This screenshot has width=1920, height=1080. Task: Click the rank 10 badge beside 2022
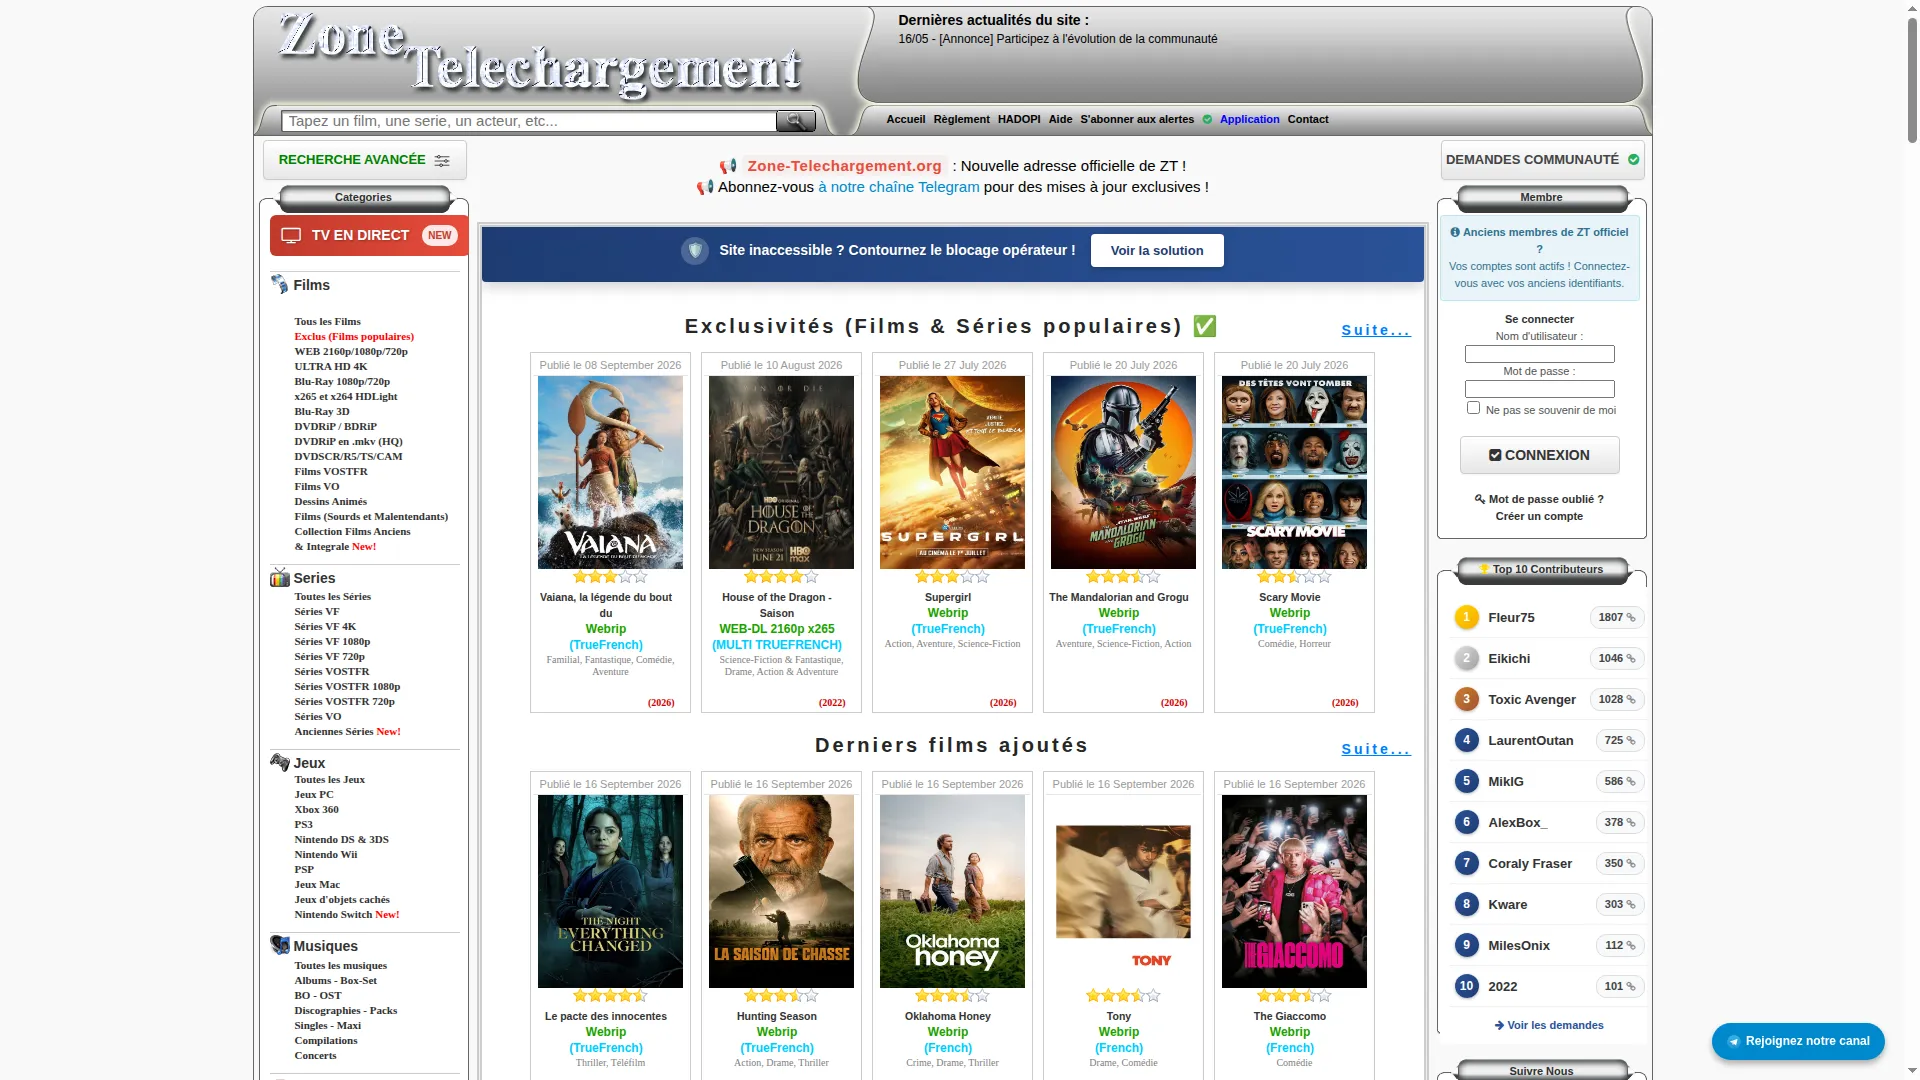1466,986
